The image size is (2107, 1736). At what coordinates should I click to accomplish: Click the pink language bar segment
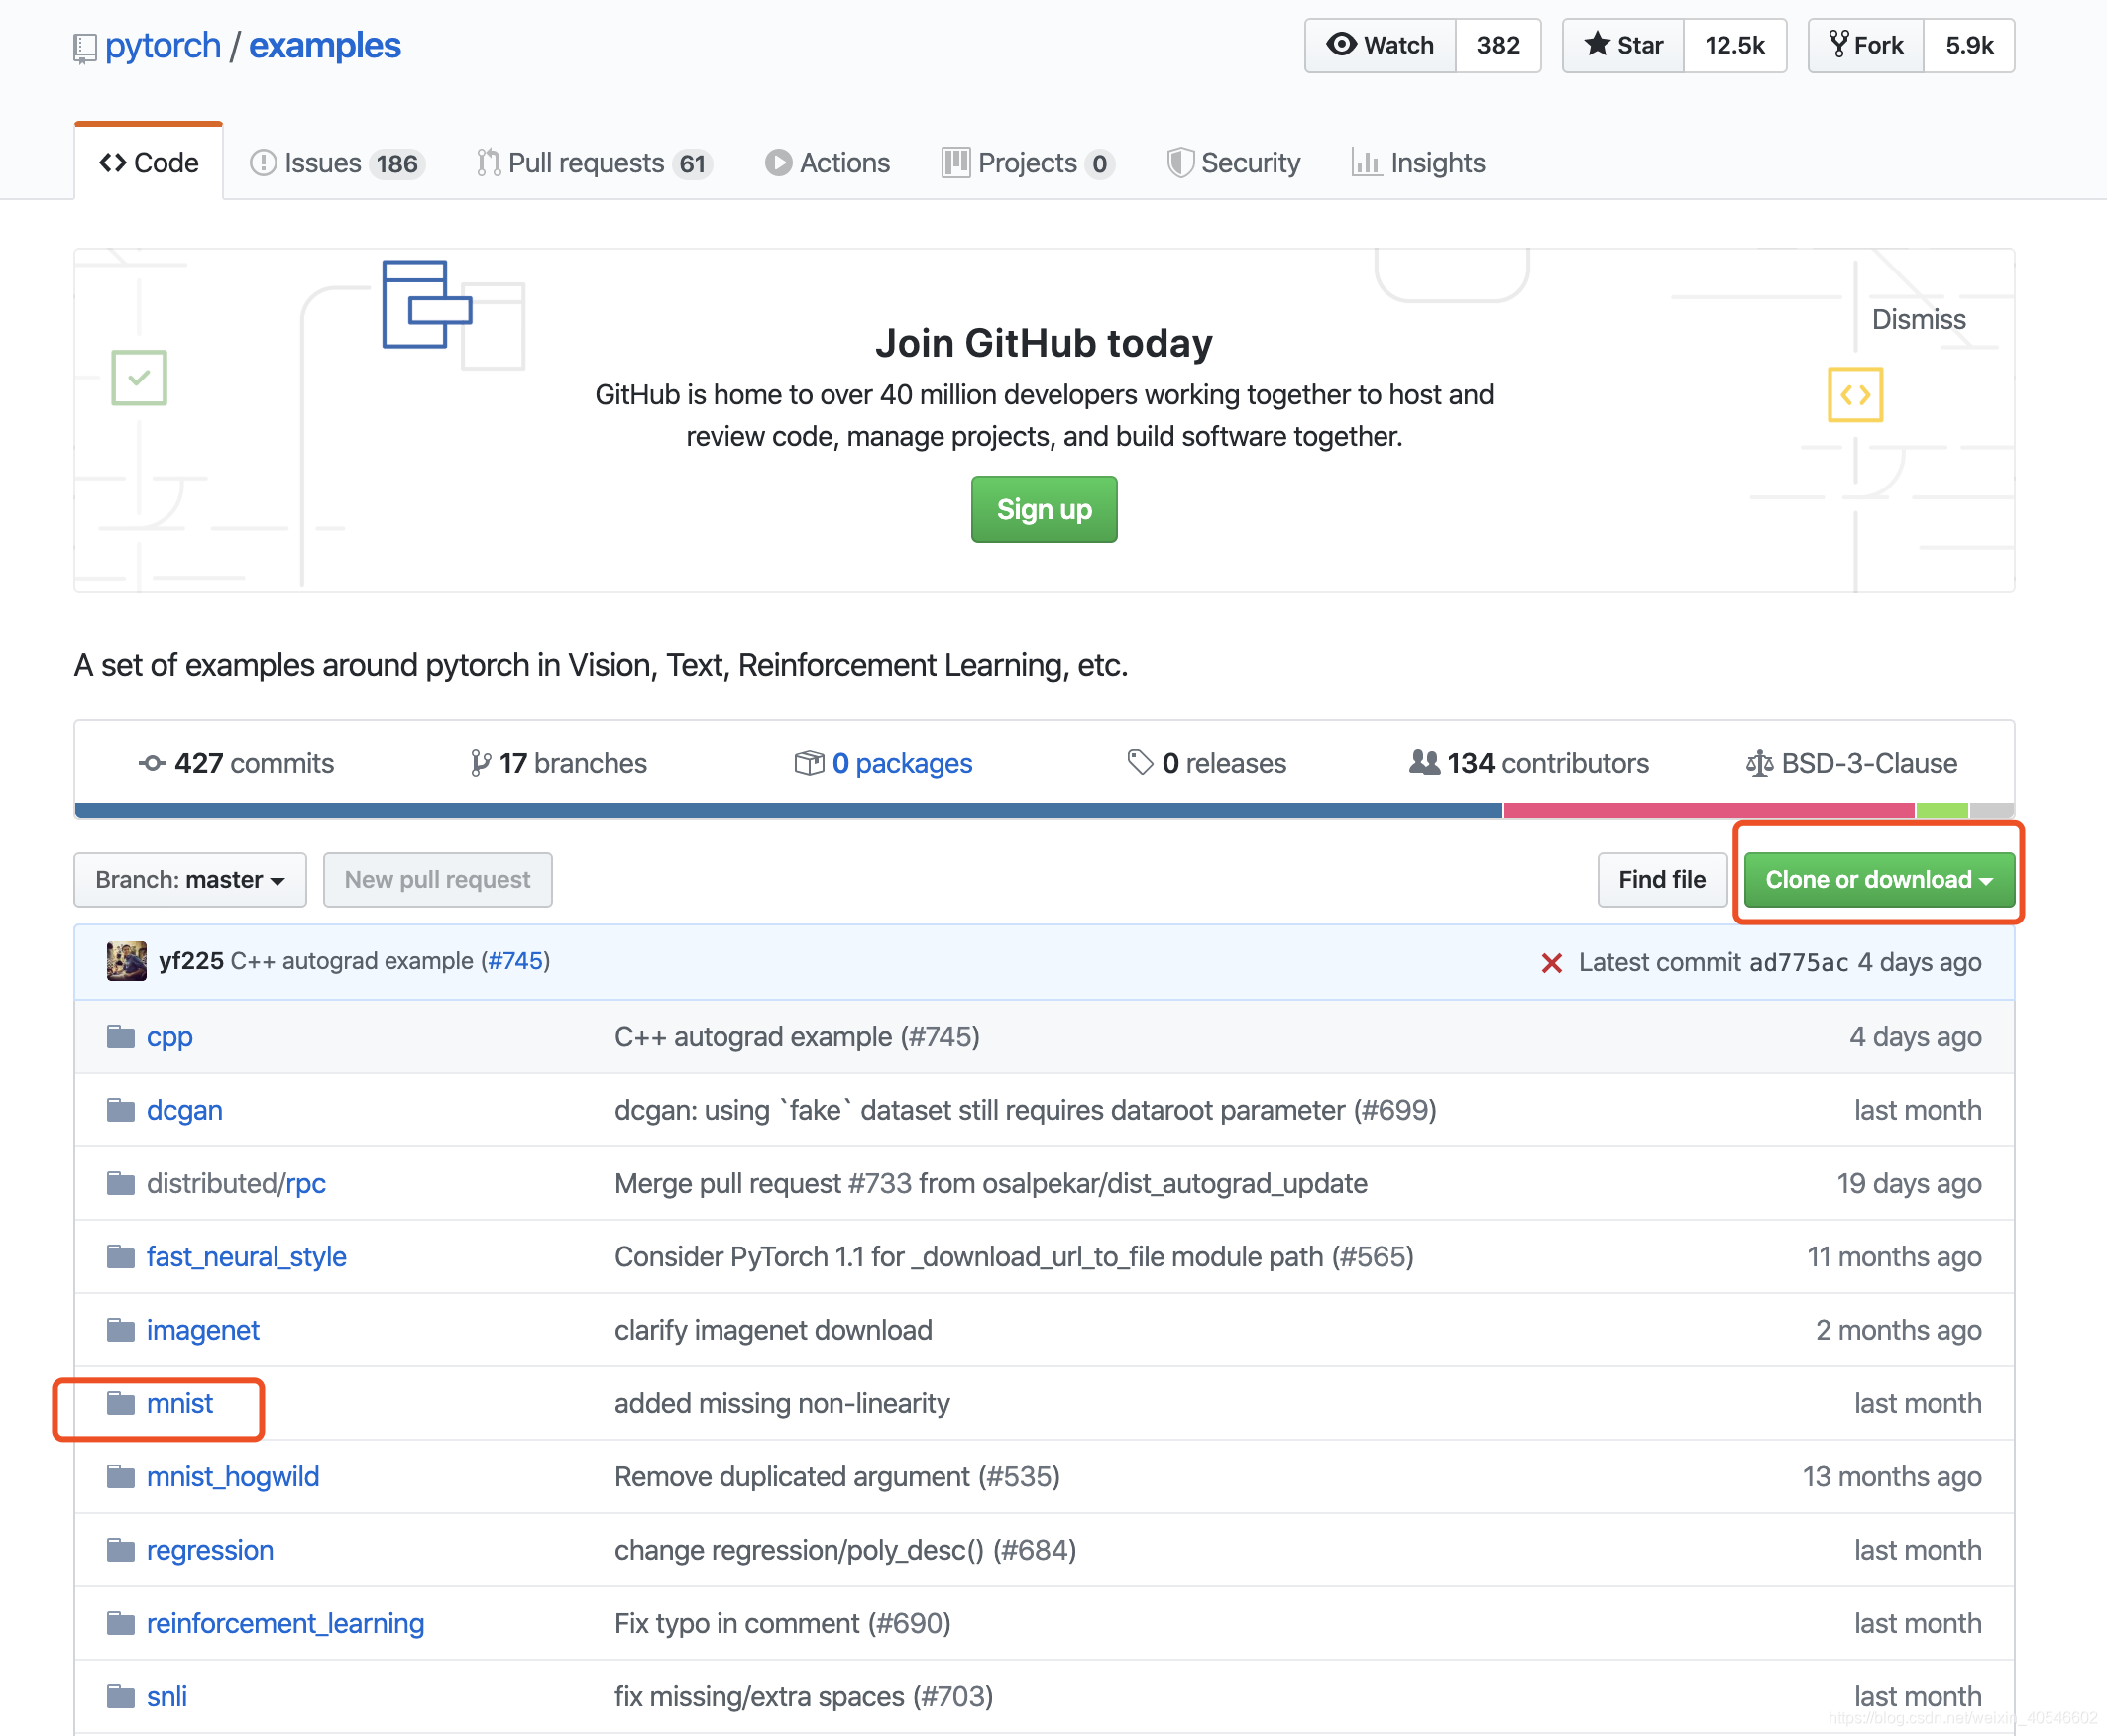1709,811
